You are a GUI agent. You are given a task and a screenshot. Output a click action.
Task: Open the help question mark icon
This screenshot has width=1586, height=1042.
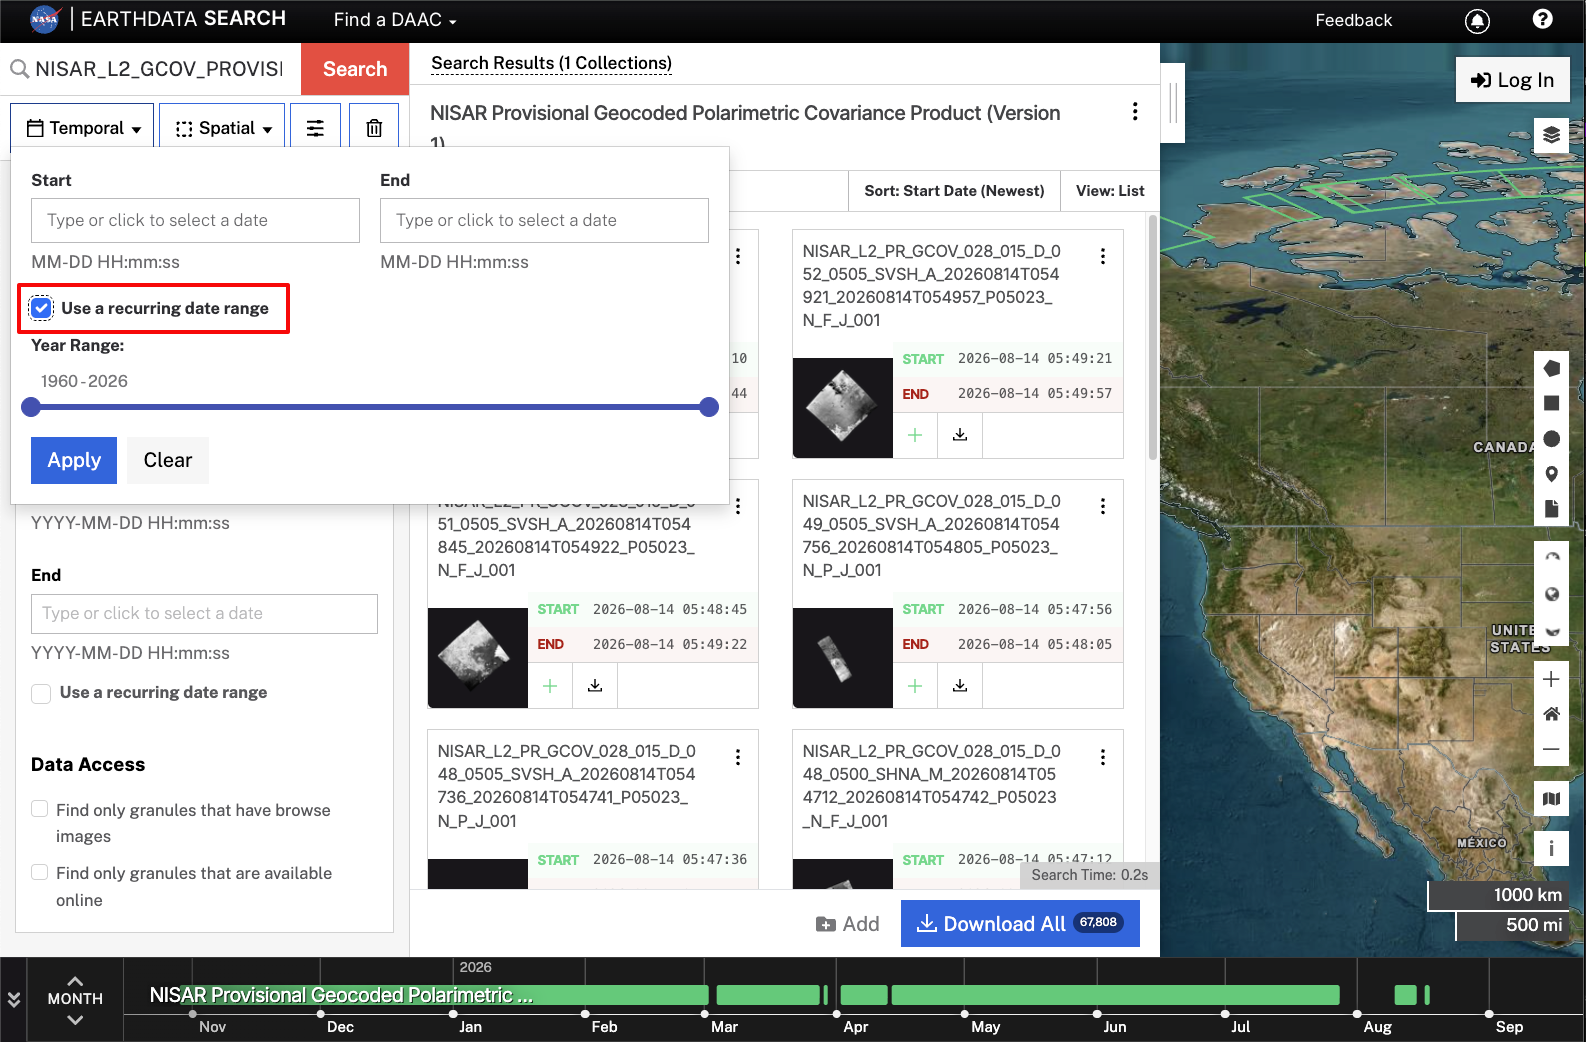[1542, 19]
